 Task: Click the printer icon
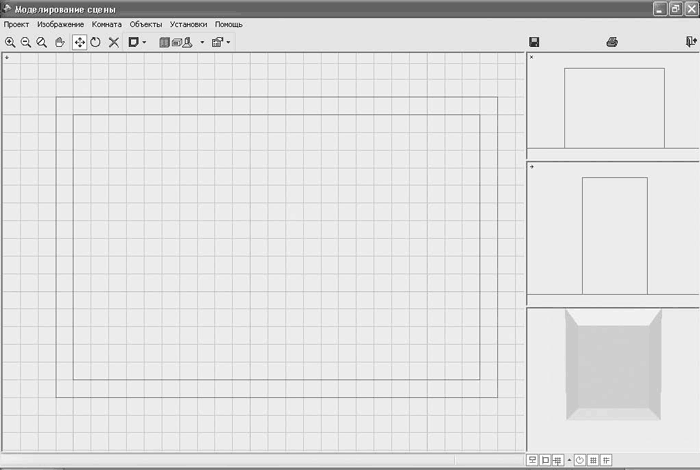click(x=612, y=42)
